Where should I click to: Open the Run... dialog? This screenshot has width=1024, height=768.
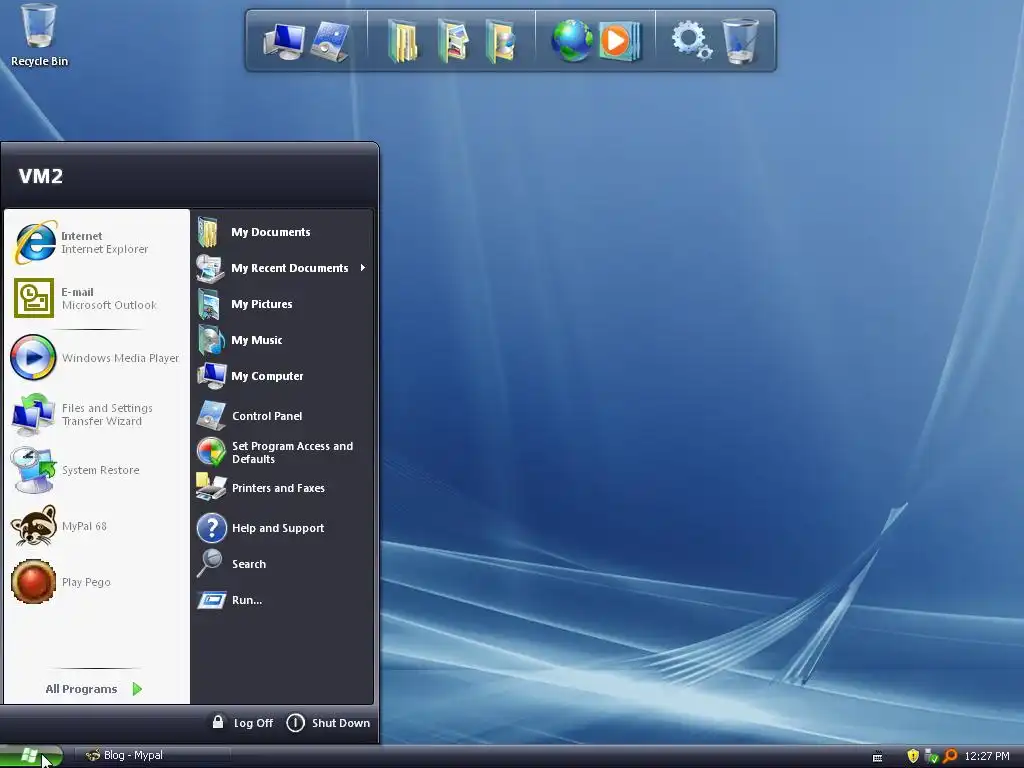[283, 600]
